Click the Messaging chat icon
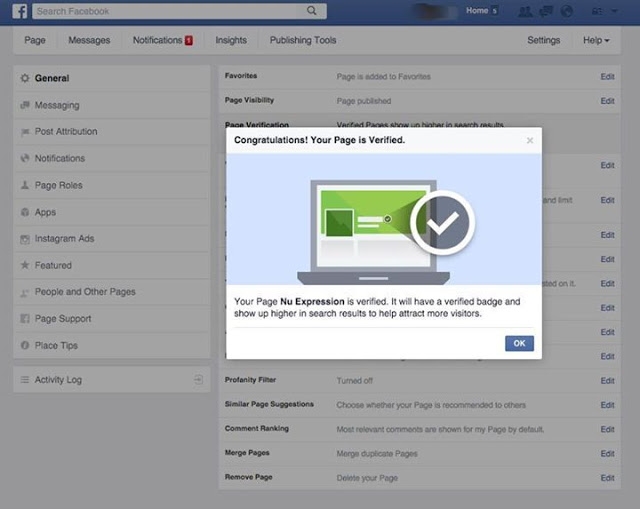 coord(25,105)
